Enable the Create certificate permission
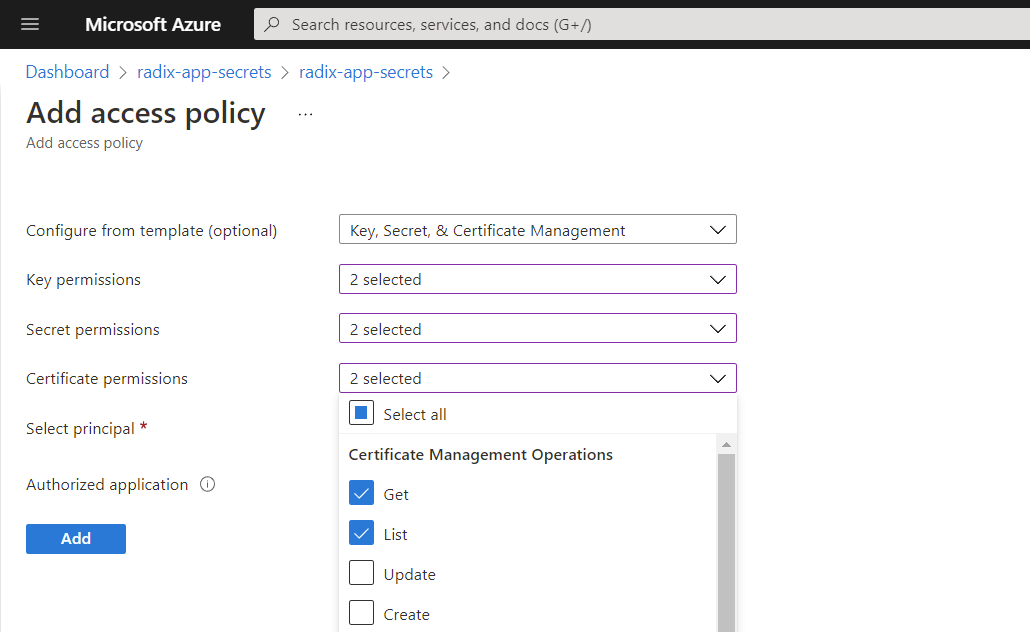Image resolution: width=1030 pixels, height=632 pixels. pyautogui.click(x=361, y=613)
